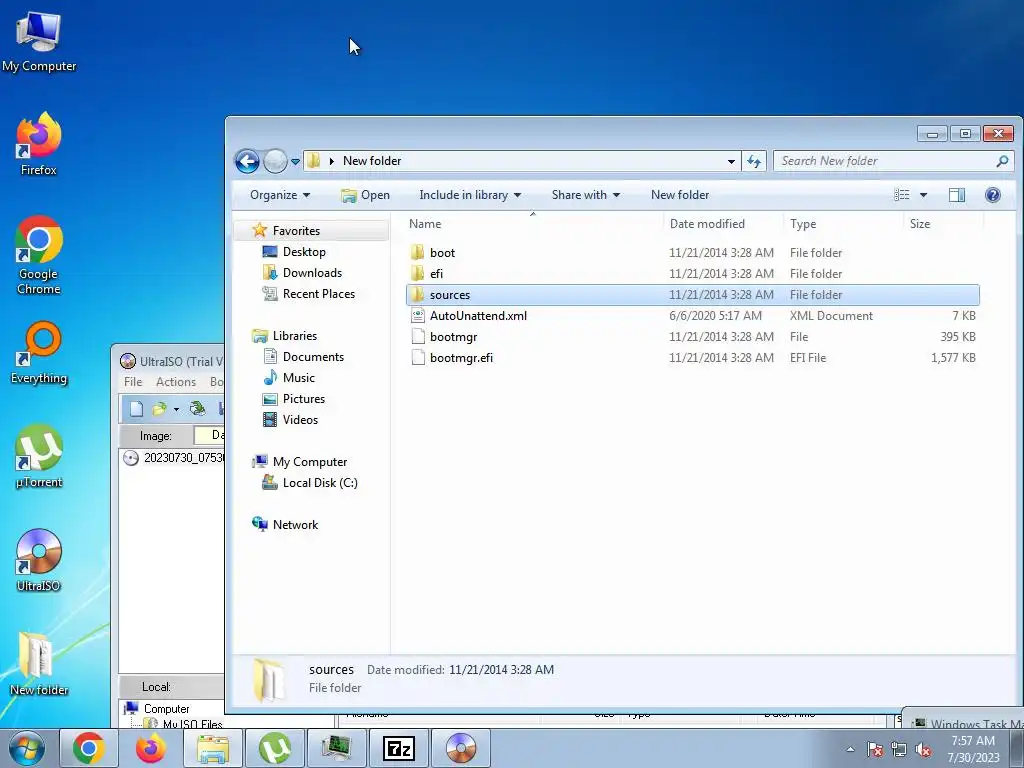
Task: Select the Google Chrome desktop shortcut
Action: coord(39,255)
